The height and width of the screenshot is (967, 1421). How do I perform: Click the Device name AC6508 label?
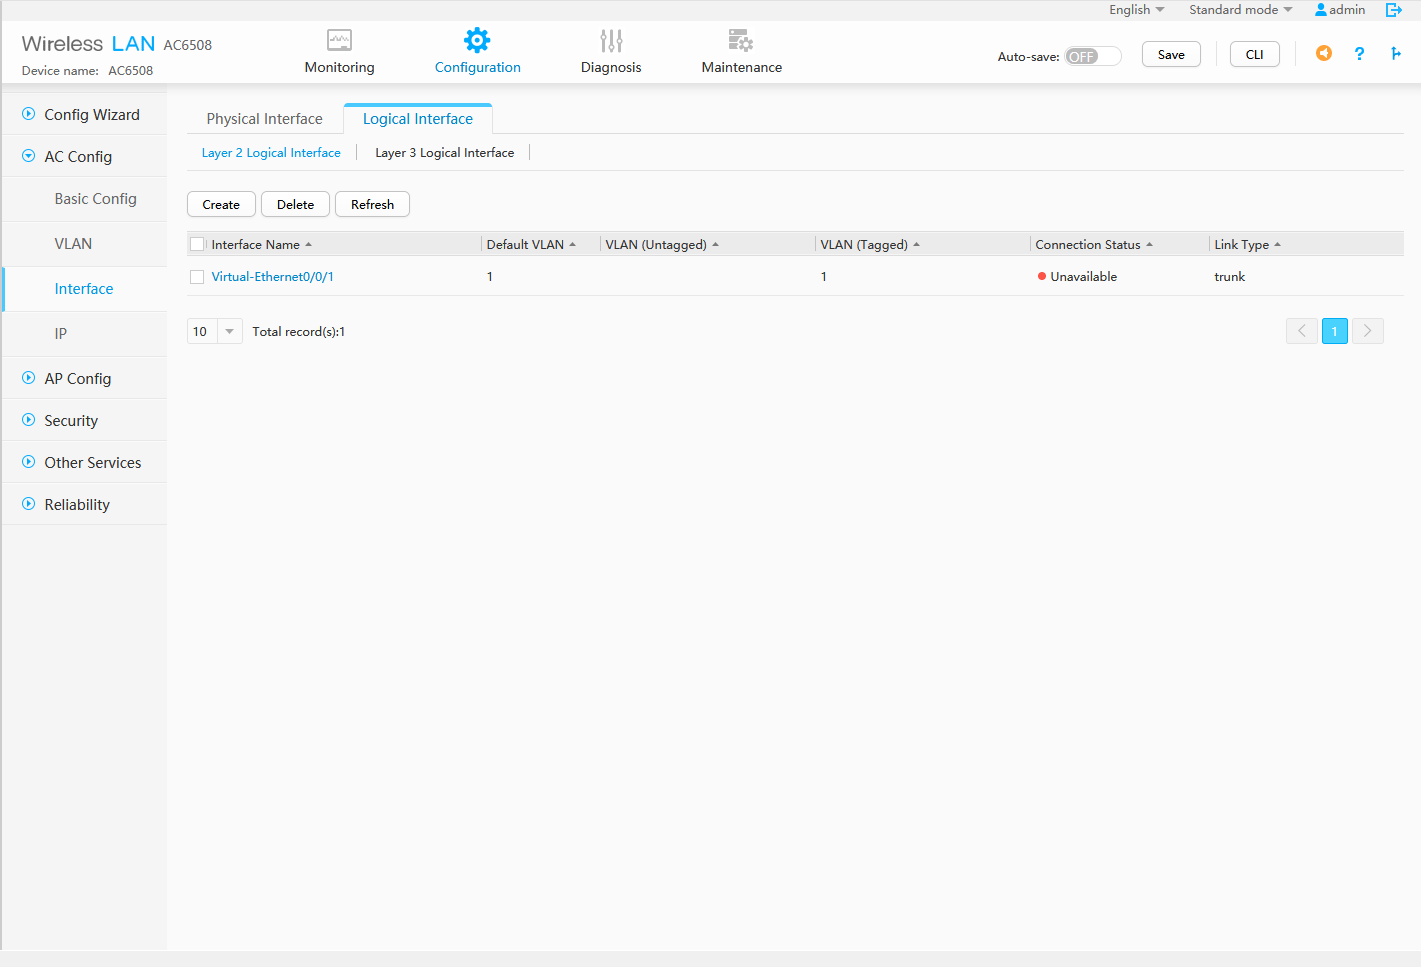point(87,71)
